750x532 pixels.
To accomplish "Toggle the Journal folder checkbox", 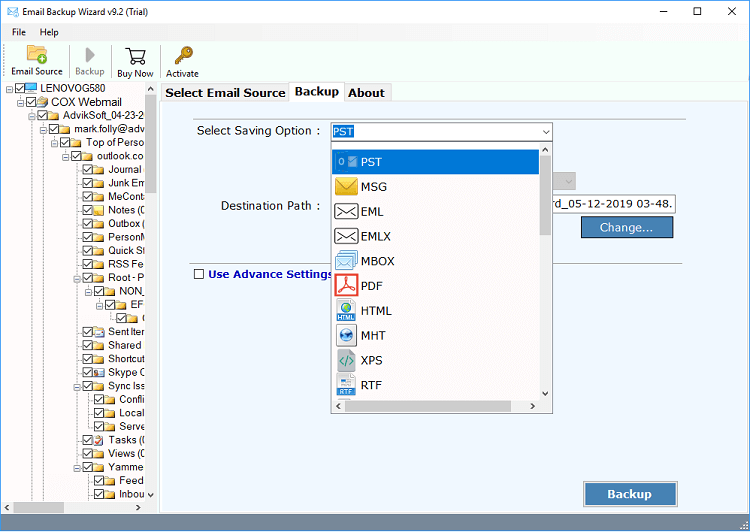I will click(88, 169).
